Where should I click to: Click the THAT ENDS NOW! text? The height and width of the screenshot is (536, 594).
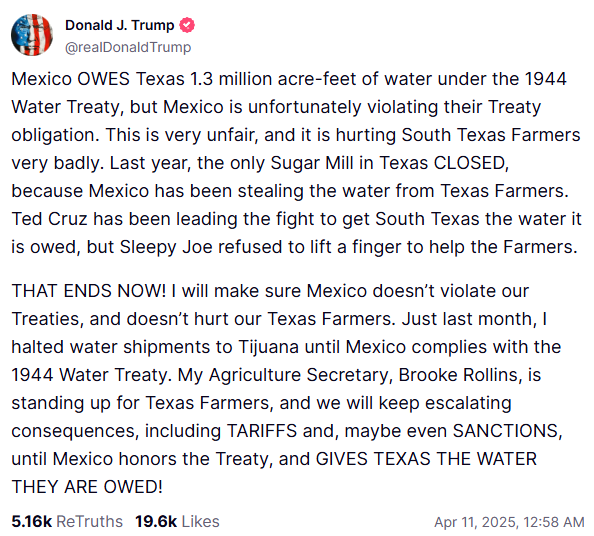click(89, 291)
